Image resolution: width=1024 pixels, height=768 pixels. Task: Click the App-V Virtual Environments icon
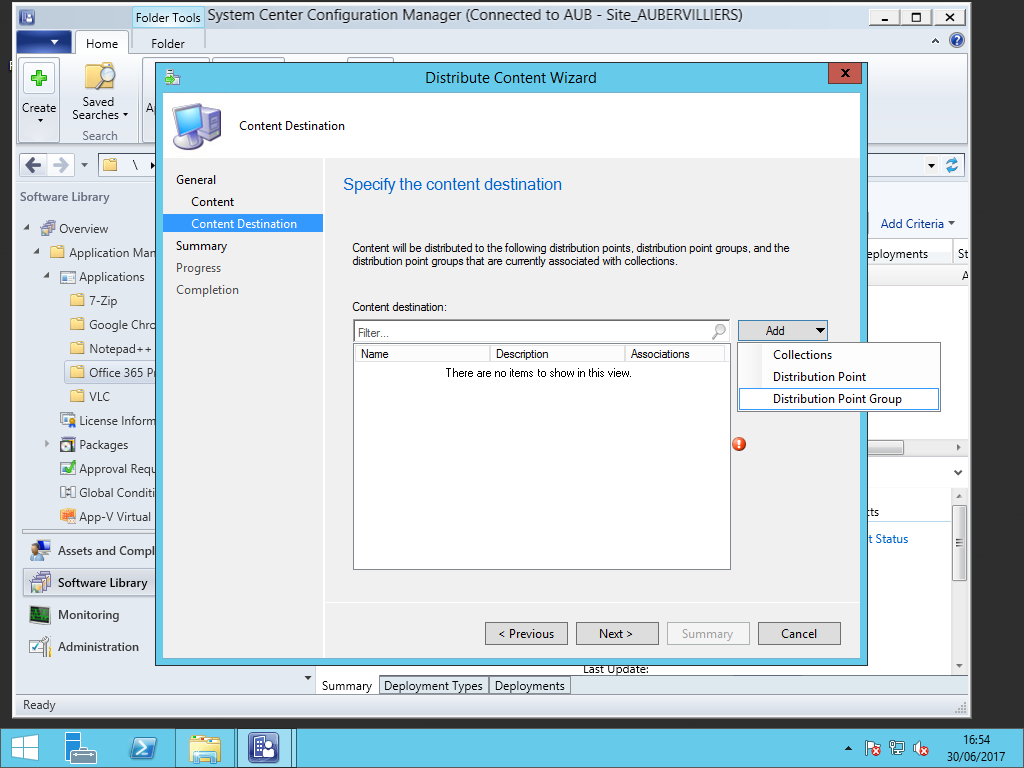pos(67,516)
